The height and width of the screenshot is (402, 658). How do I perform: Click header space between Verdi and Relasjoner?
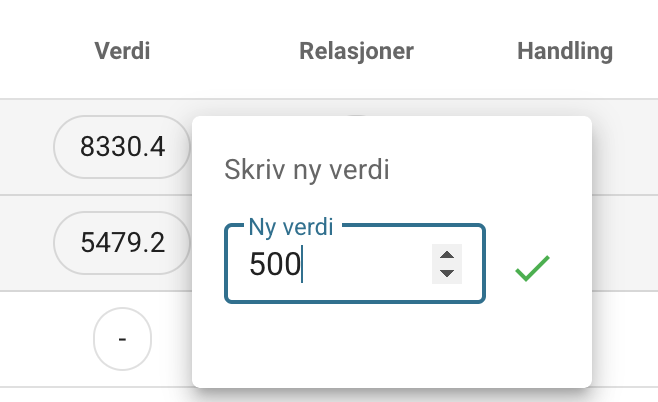225,51
